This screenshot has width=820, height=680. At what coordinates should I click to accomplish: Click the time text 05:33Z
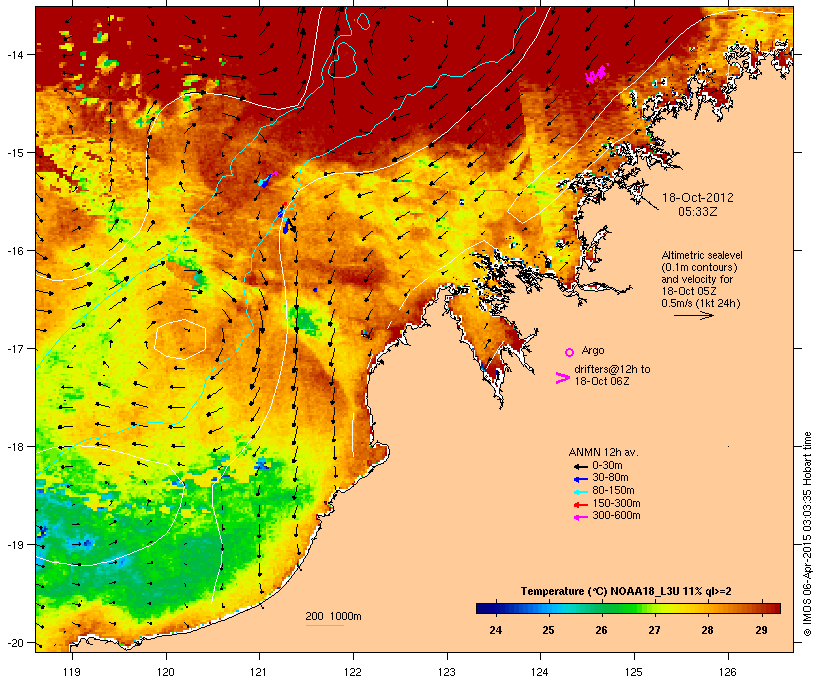[x=698, y=212]
